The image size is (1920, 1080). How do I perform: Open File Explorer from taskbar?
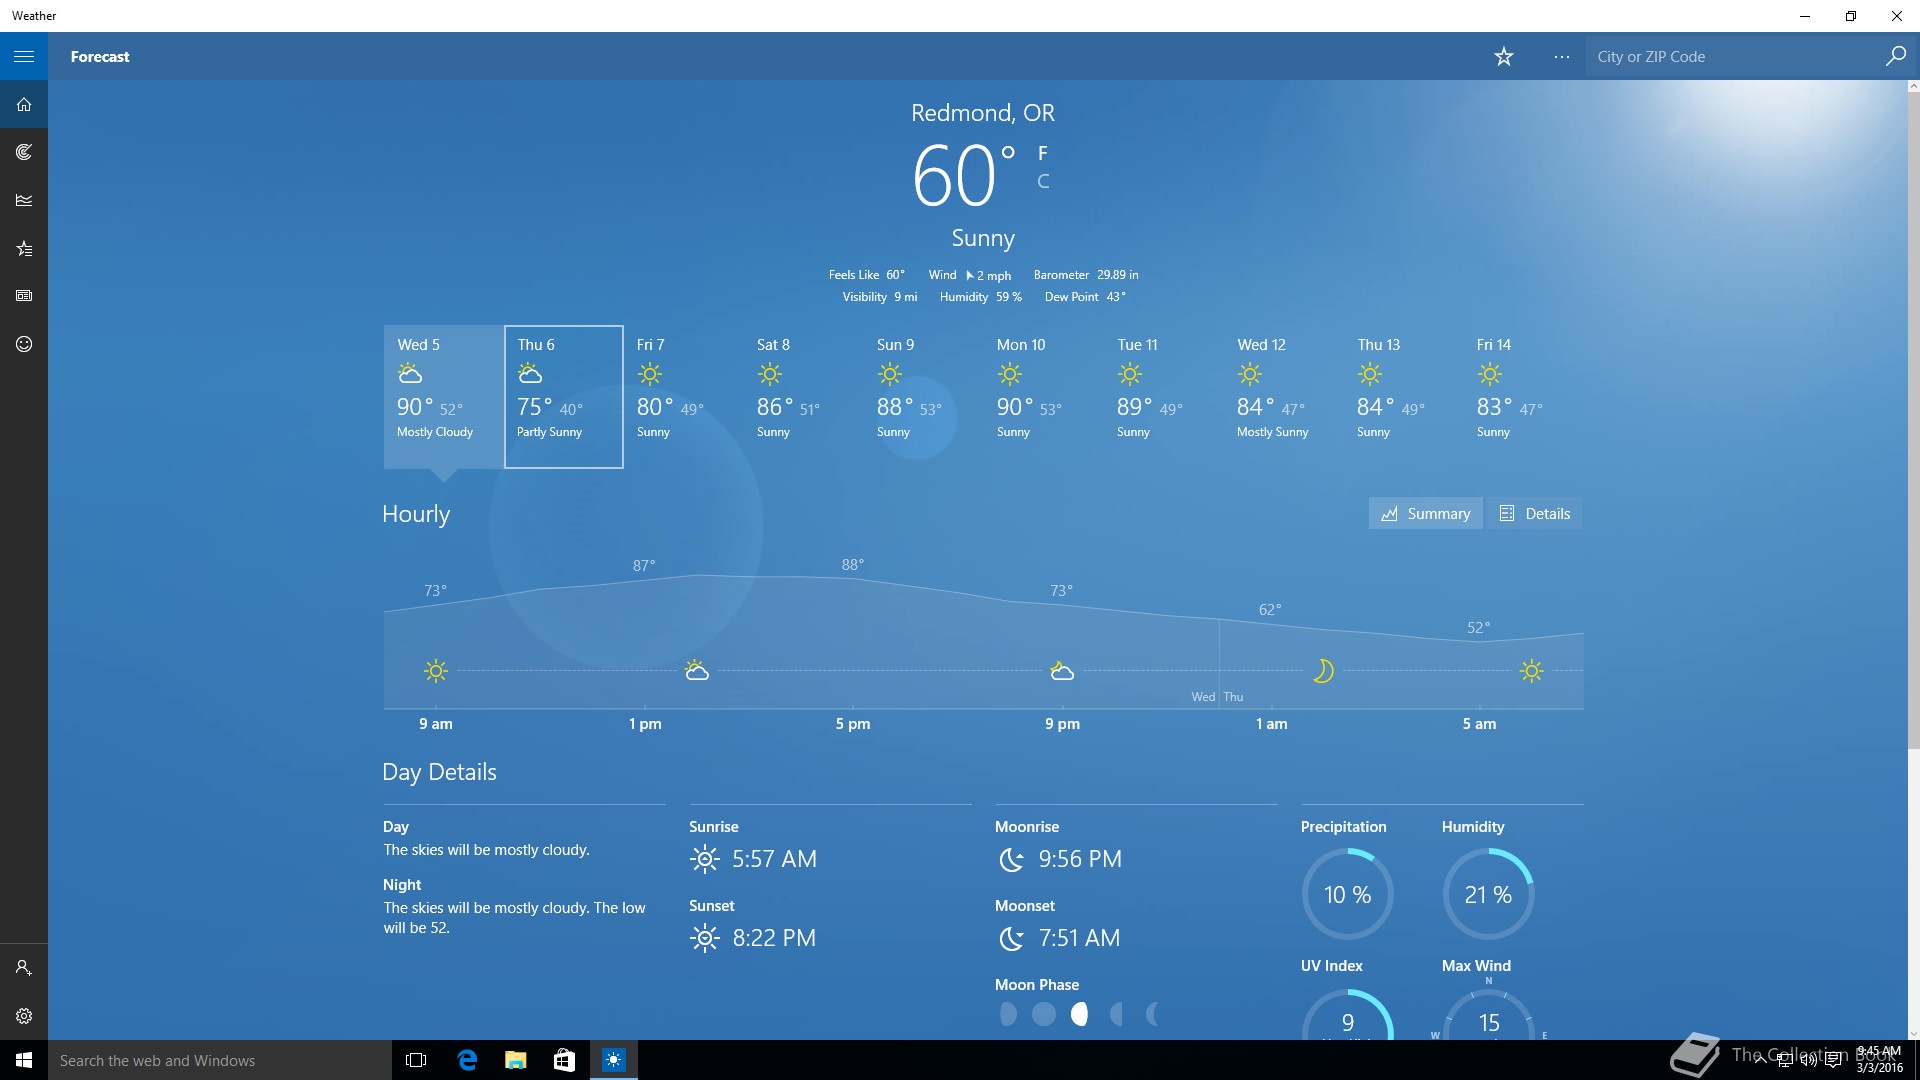click(x=516, y=1060)
